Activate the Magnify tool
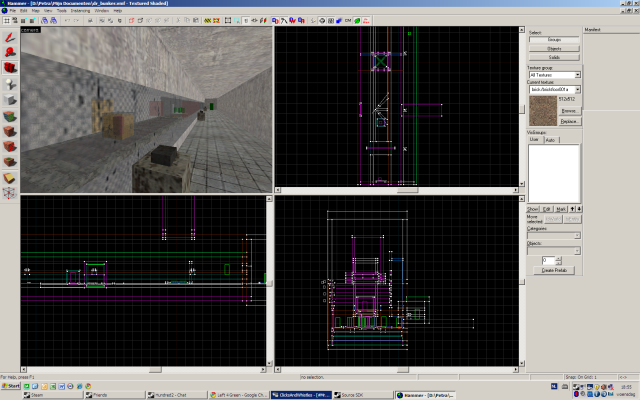The image size is (640, 400). coord(10,53)
